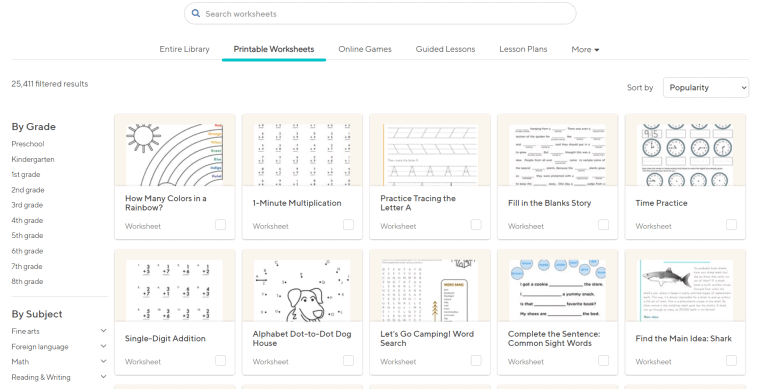
Task: Open the 1-Minute Multiplication thumbnail
Action: click(x=302, y=155)
